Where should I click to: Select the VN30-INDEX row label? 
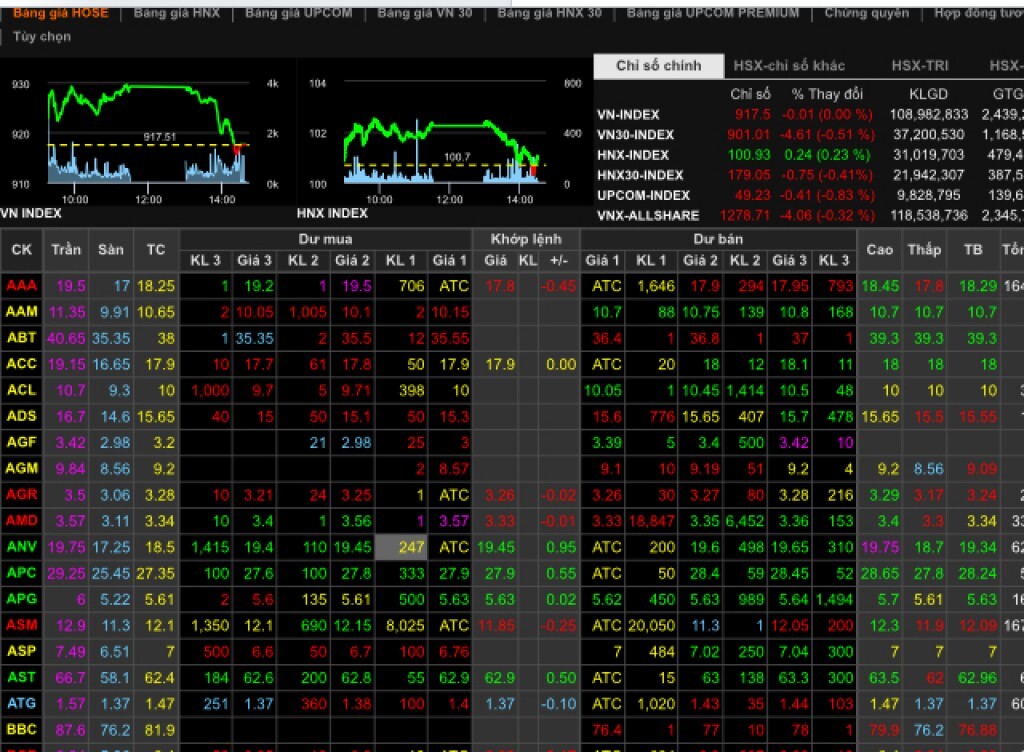(x=635, y=135)
